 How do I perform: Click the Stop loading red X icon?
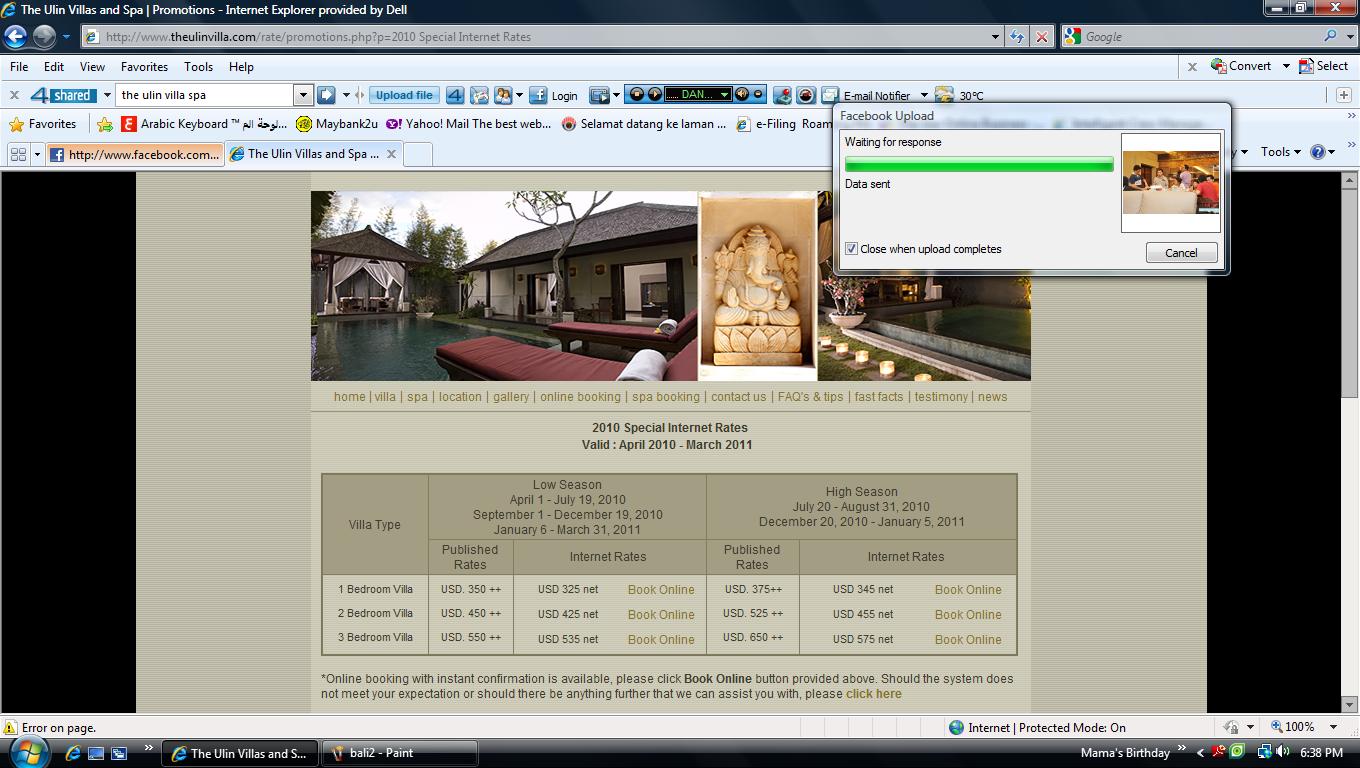point(1042,37)
